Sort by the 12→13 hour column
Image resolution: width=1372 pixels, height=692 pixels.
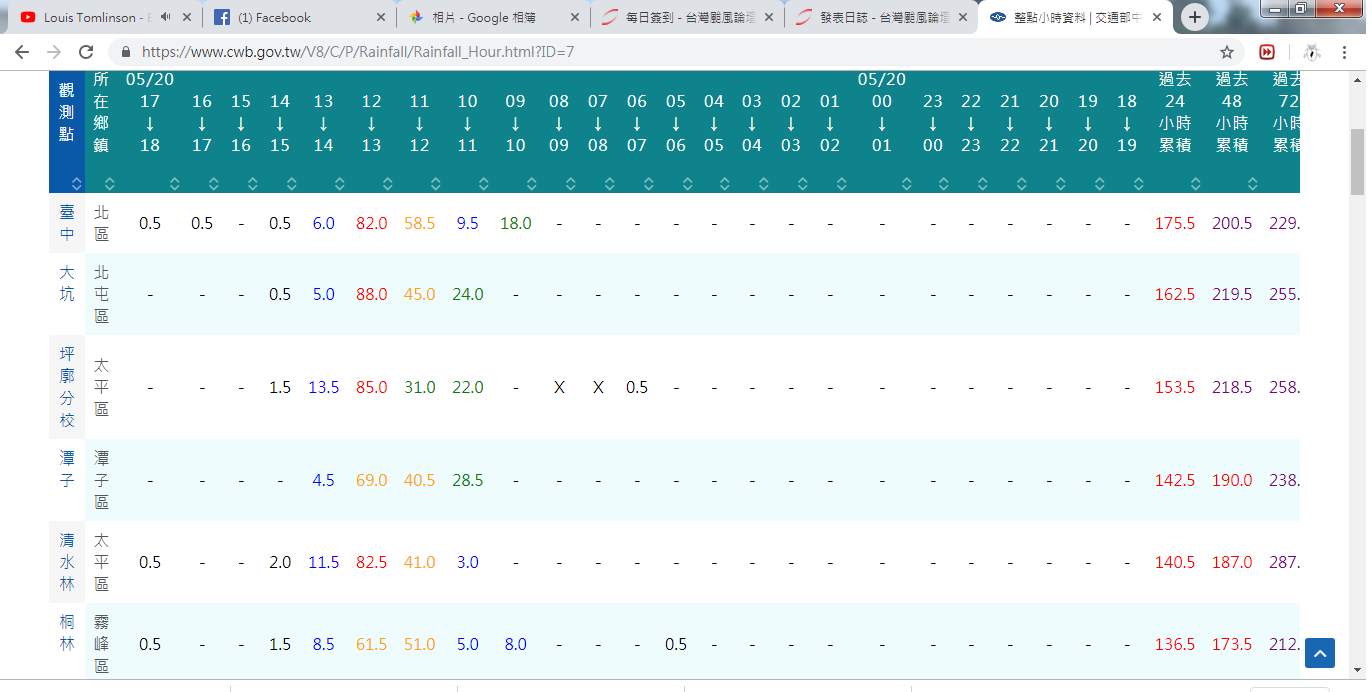tap(388, 184)
